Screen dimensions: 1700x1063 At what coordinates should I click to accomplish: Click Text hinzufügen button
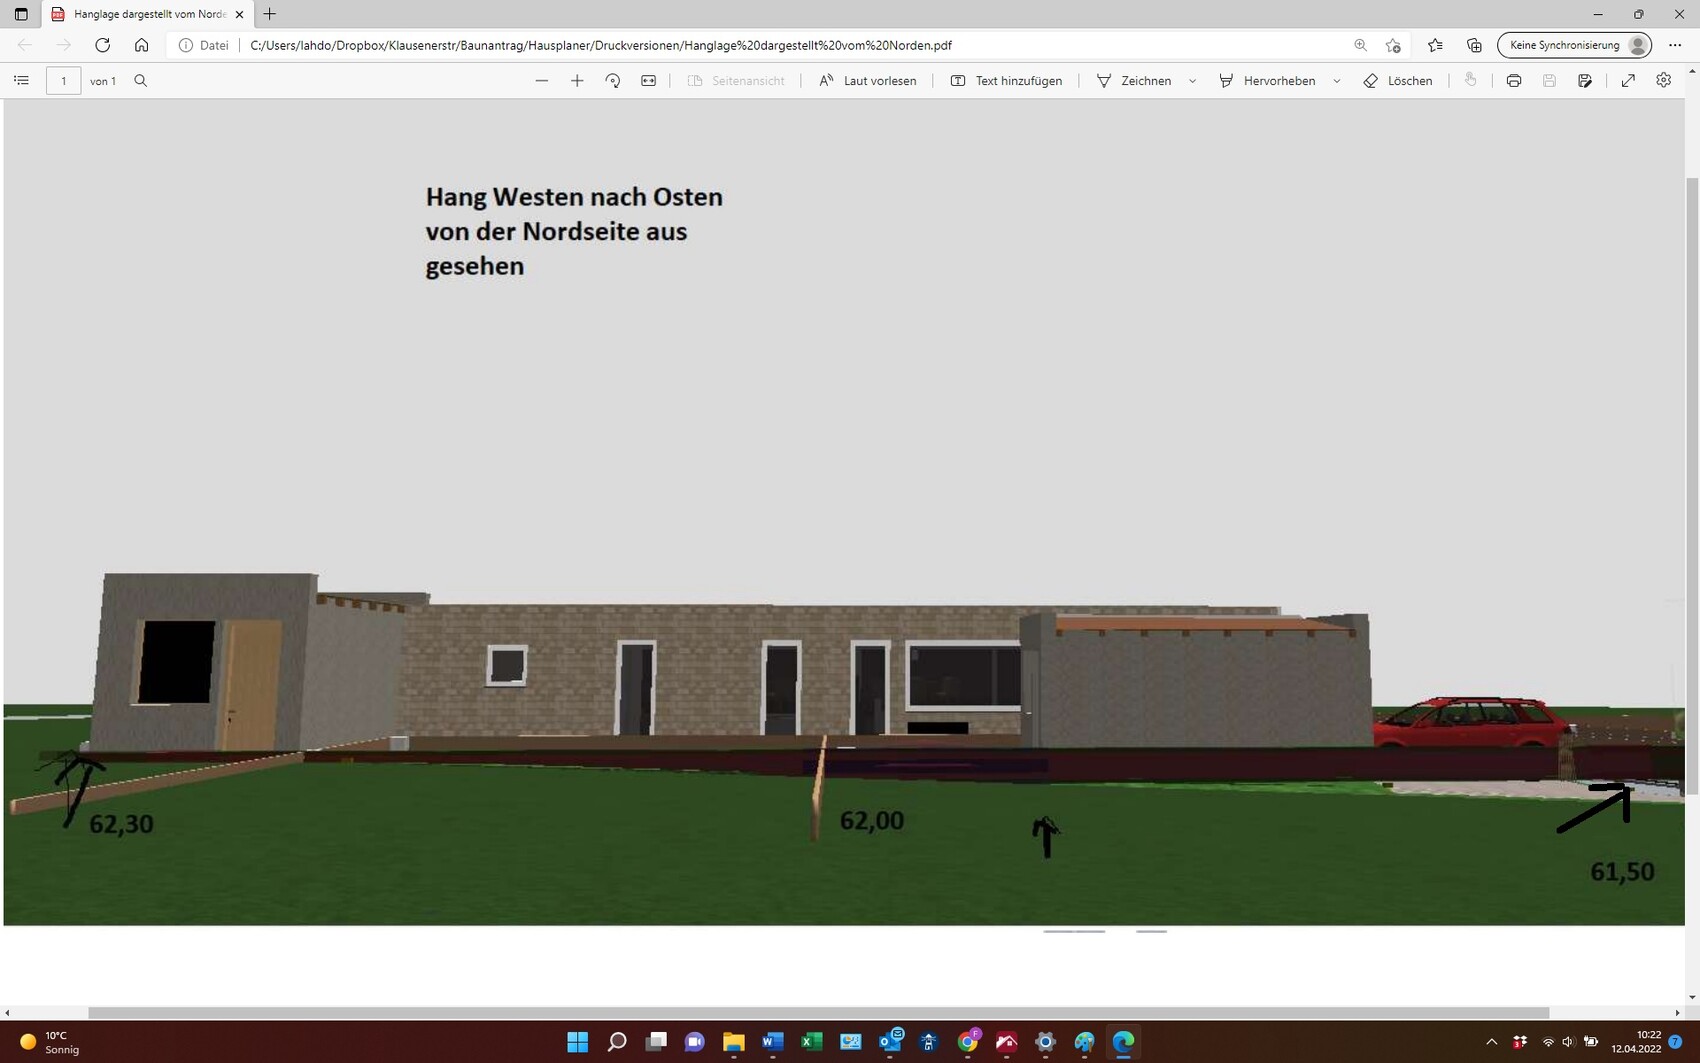[x=1006, y=81]
